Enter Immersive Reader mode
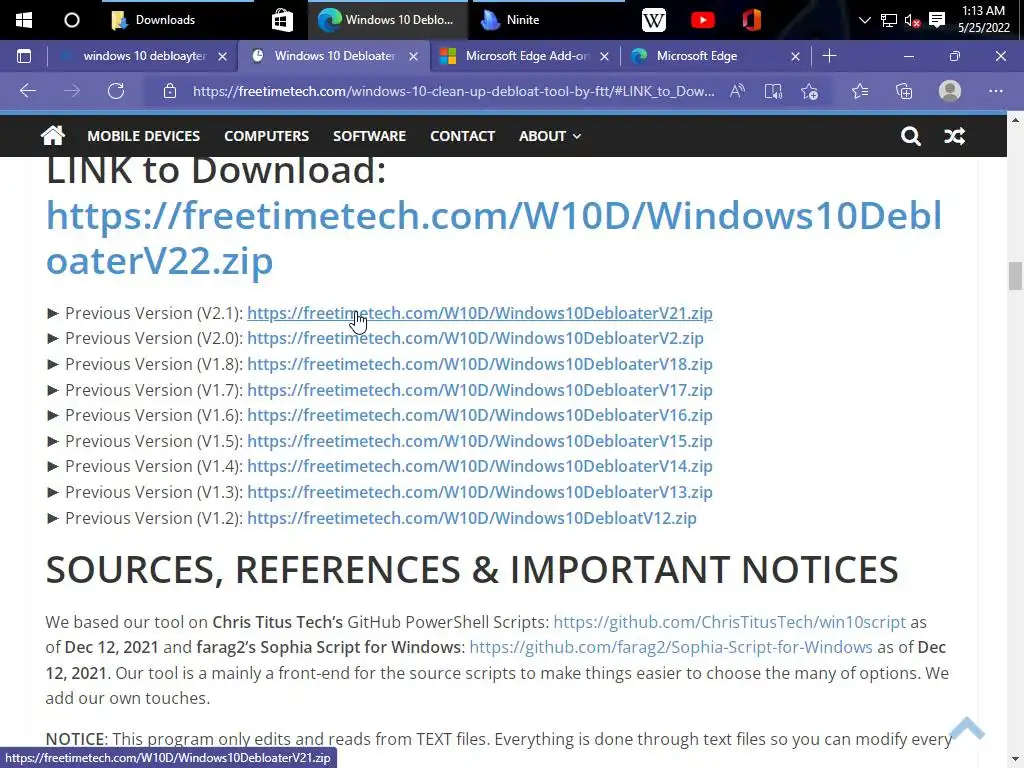The image size is (1024, 768). pos(773,91)
